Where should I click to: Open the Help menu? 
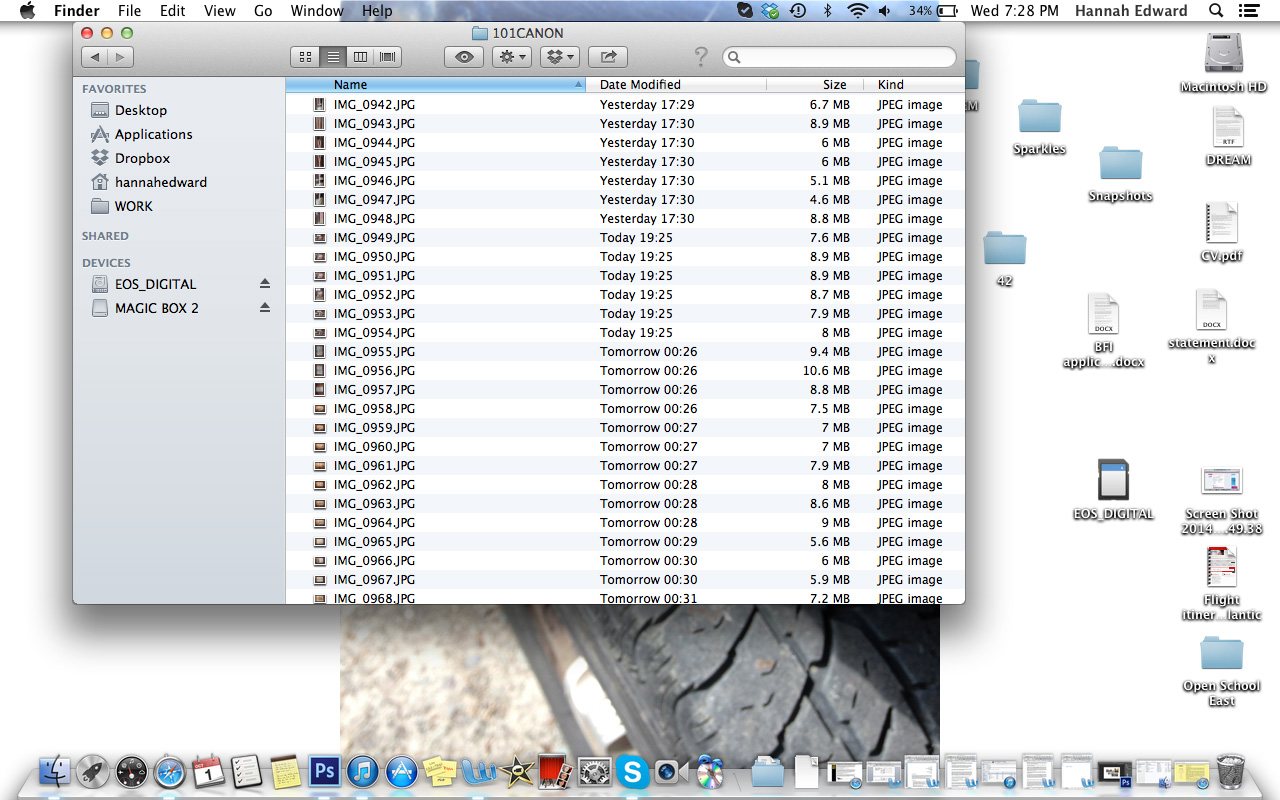tap(377, 11)
